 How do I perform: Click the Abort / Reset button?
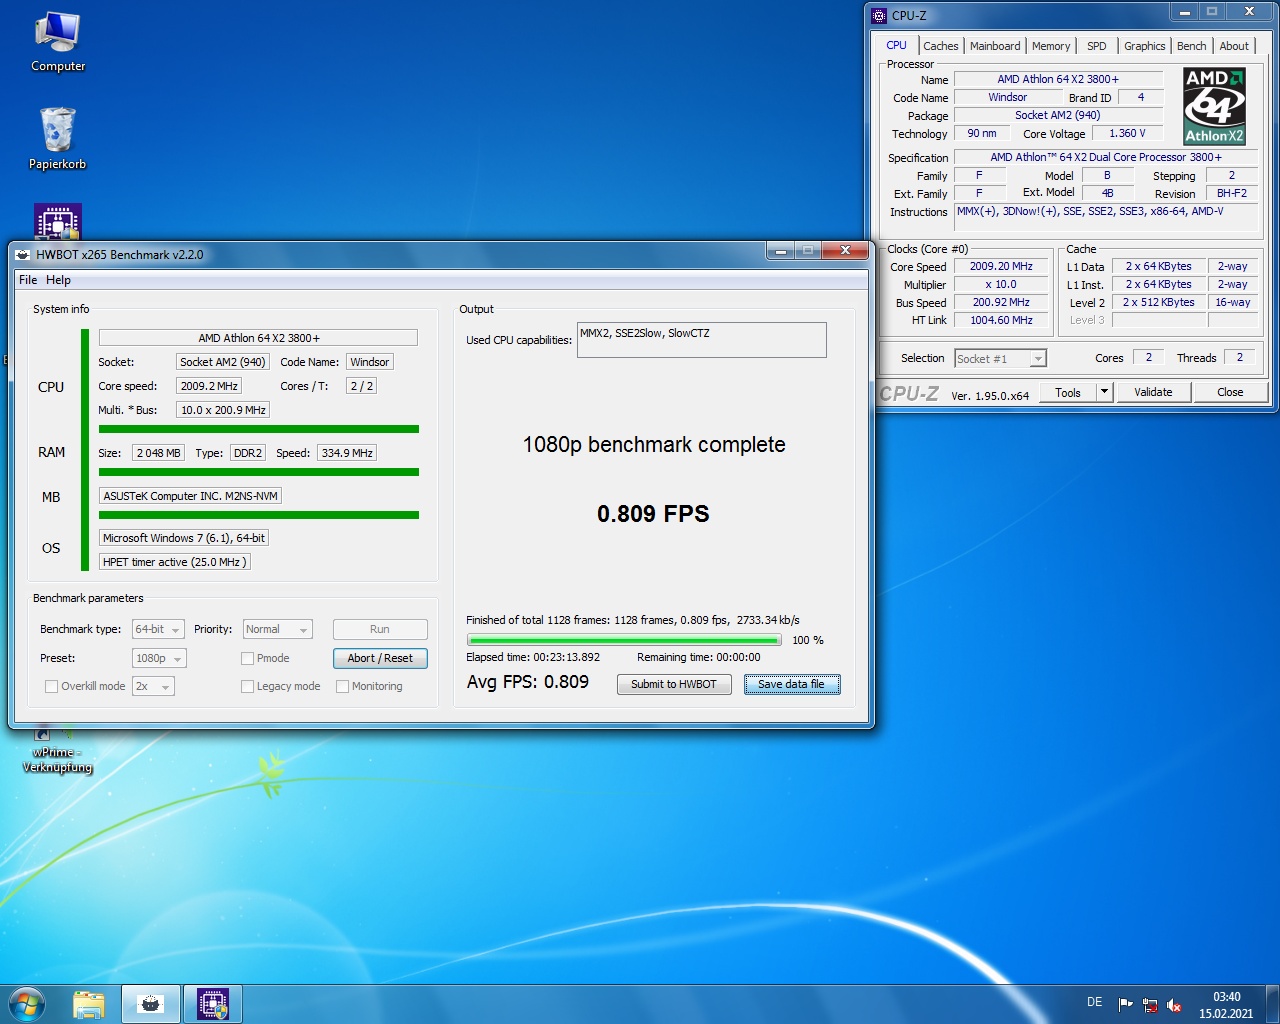tap(380, 658)
